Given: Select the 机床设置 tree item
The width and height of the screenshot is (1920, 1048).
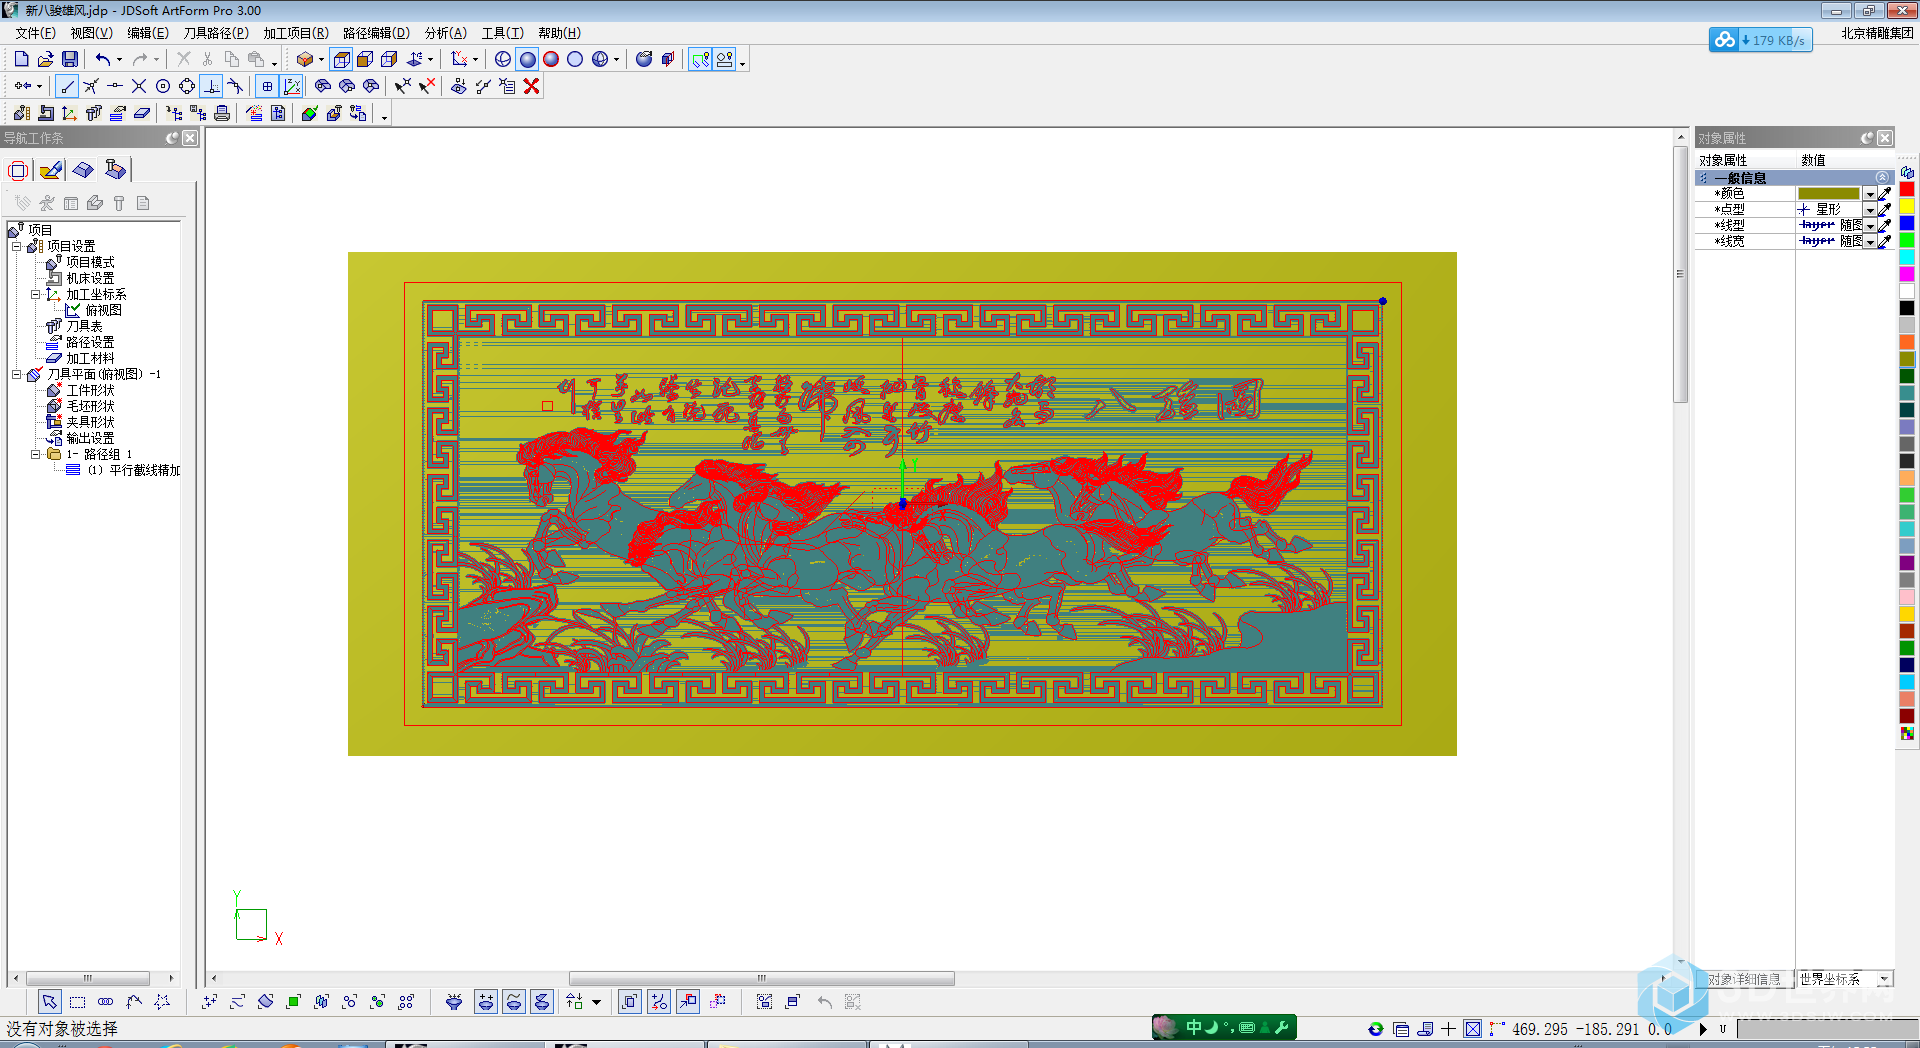Looking at the screenshot, I should pos(90,278).
